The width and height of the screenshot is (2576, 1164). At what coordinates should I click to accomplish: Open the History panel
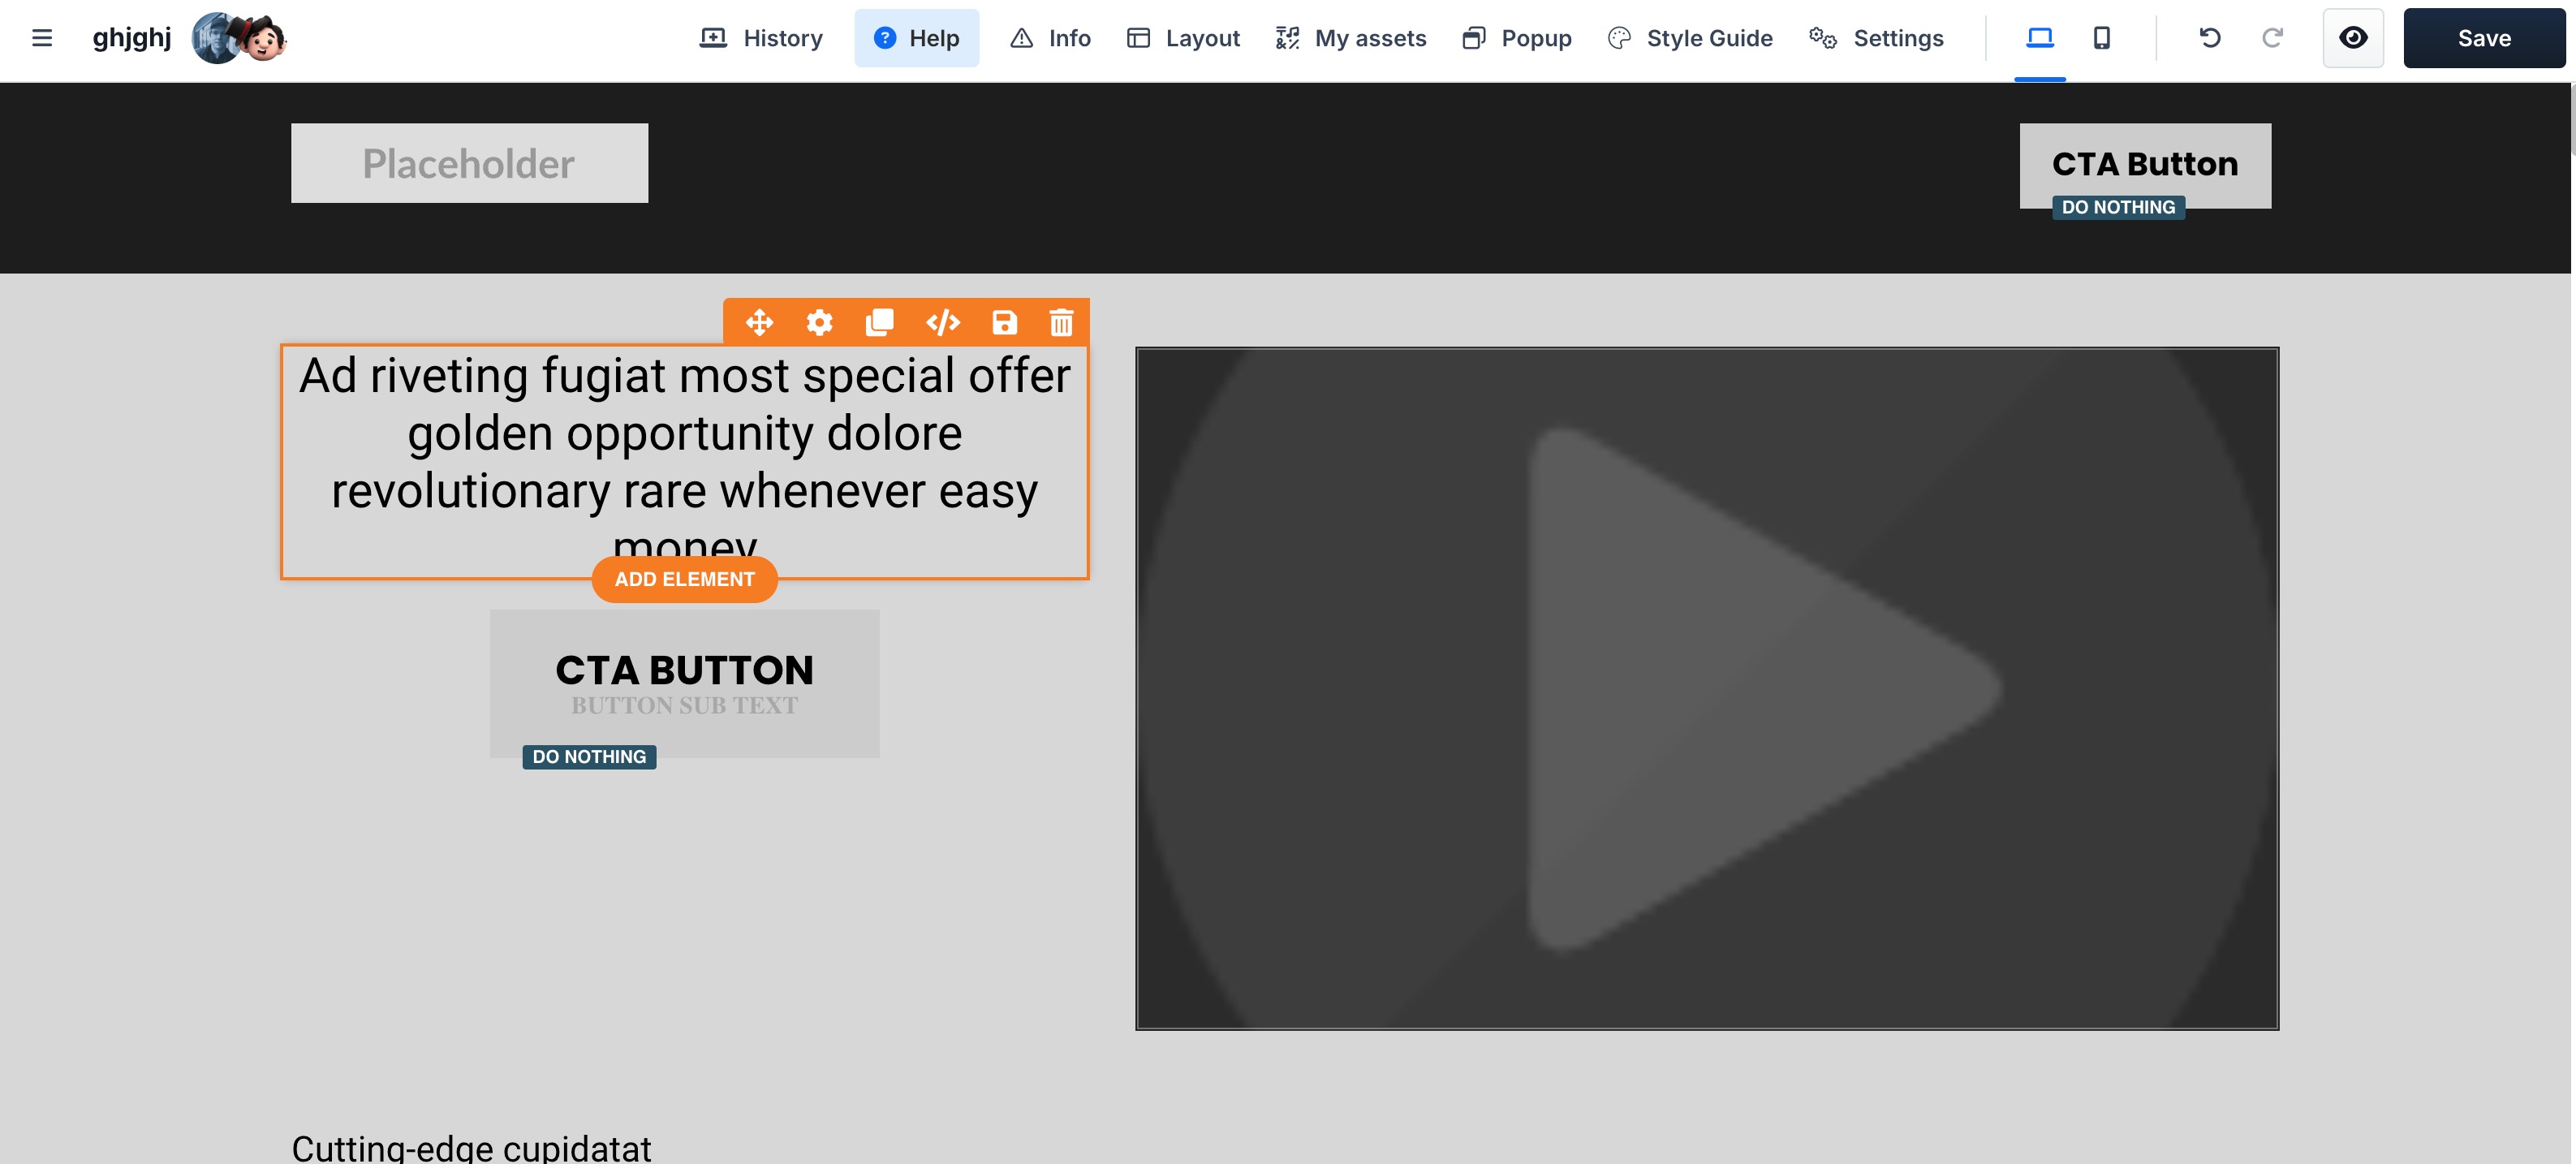coord(761,38)
